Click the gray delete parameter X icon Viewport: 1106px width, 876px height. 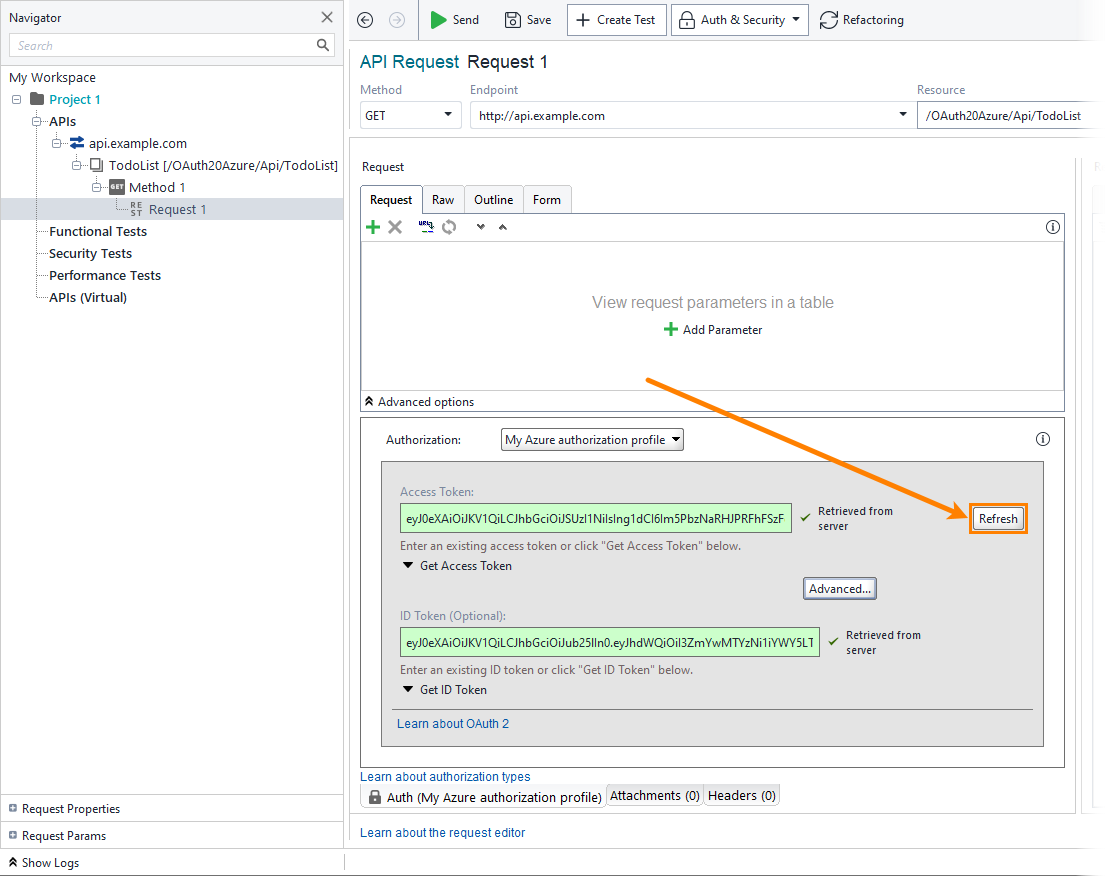(x=395, y=227)
